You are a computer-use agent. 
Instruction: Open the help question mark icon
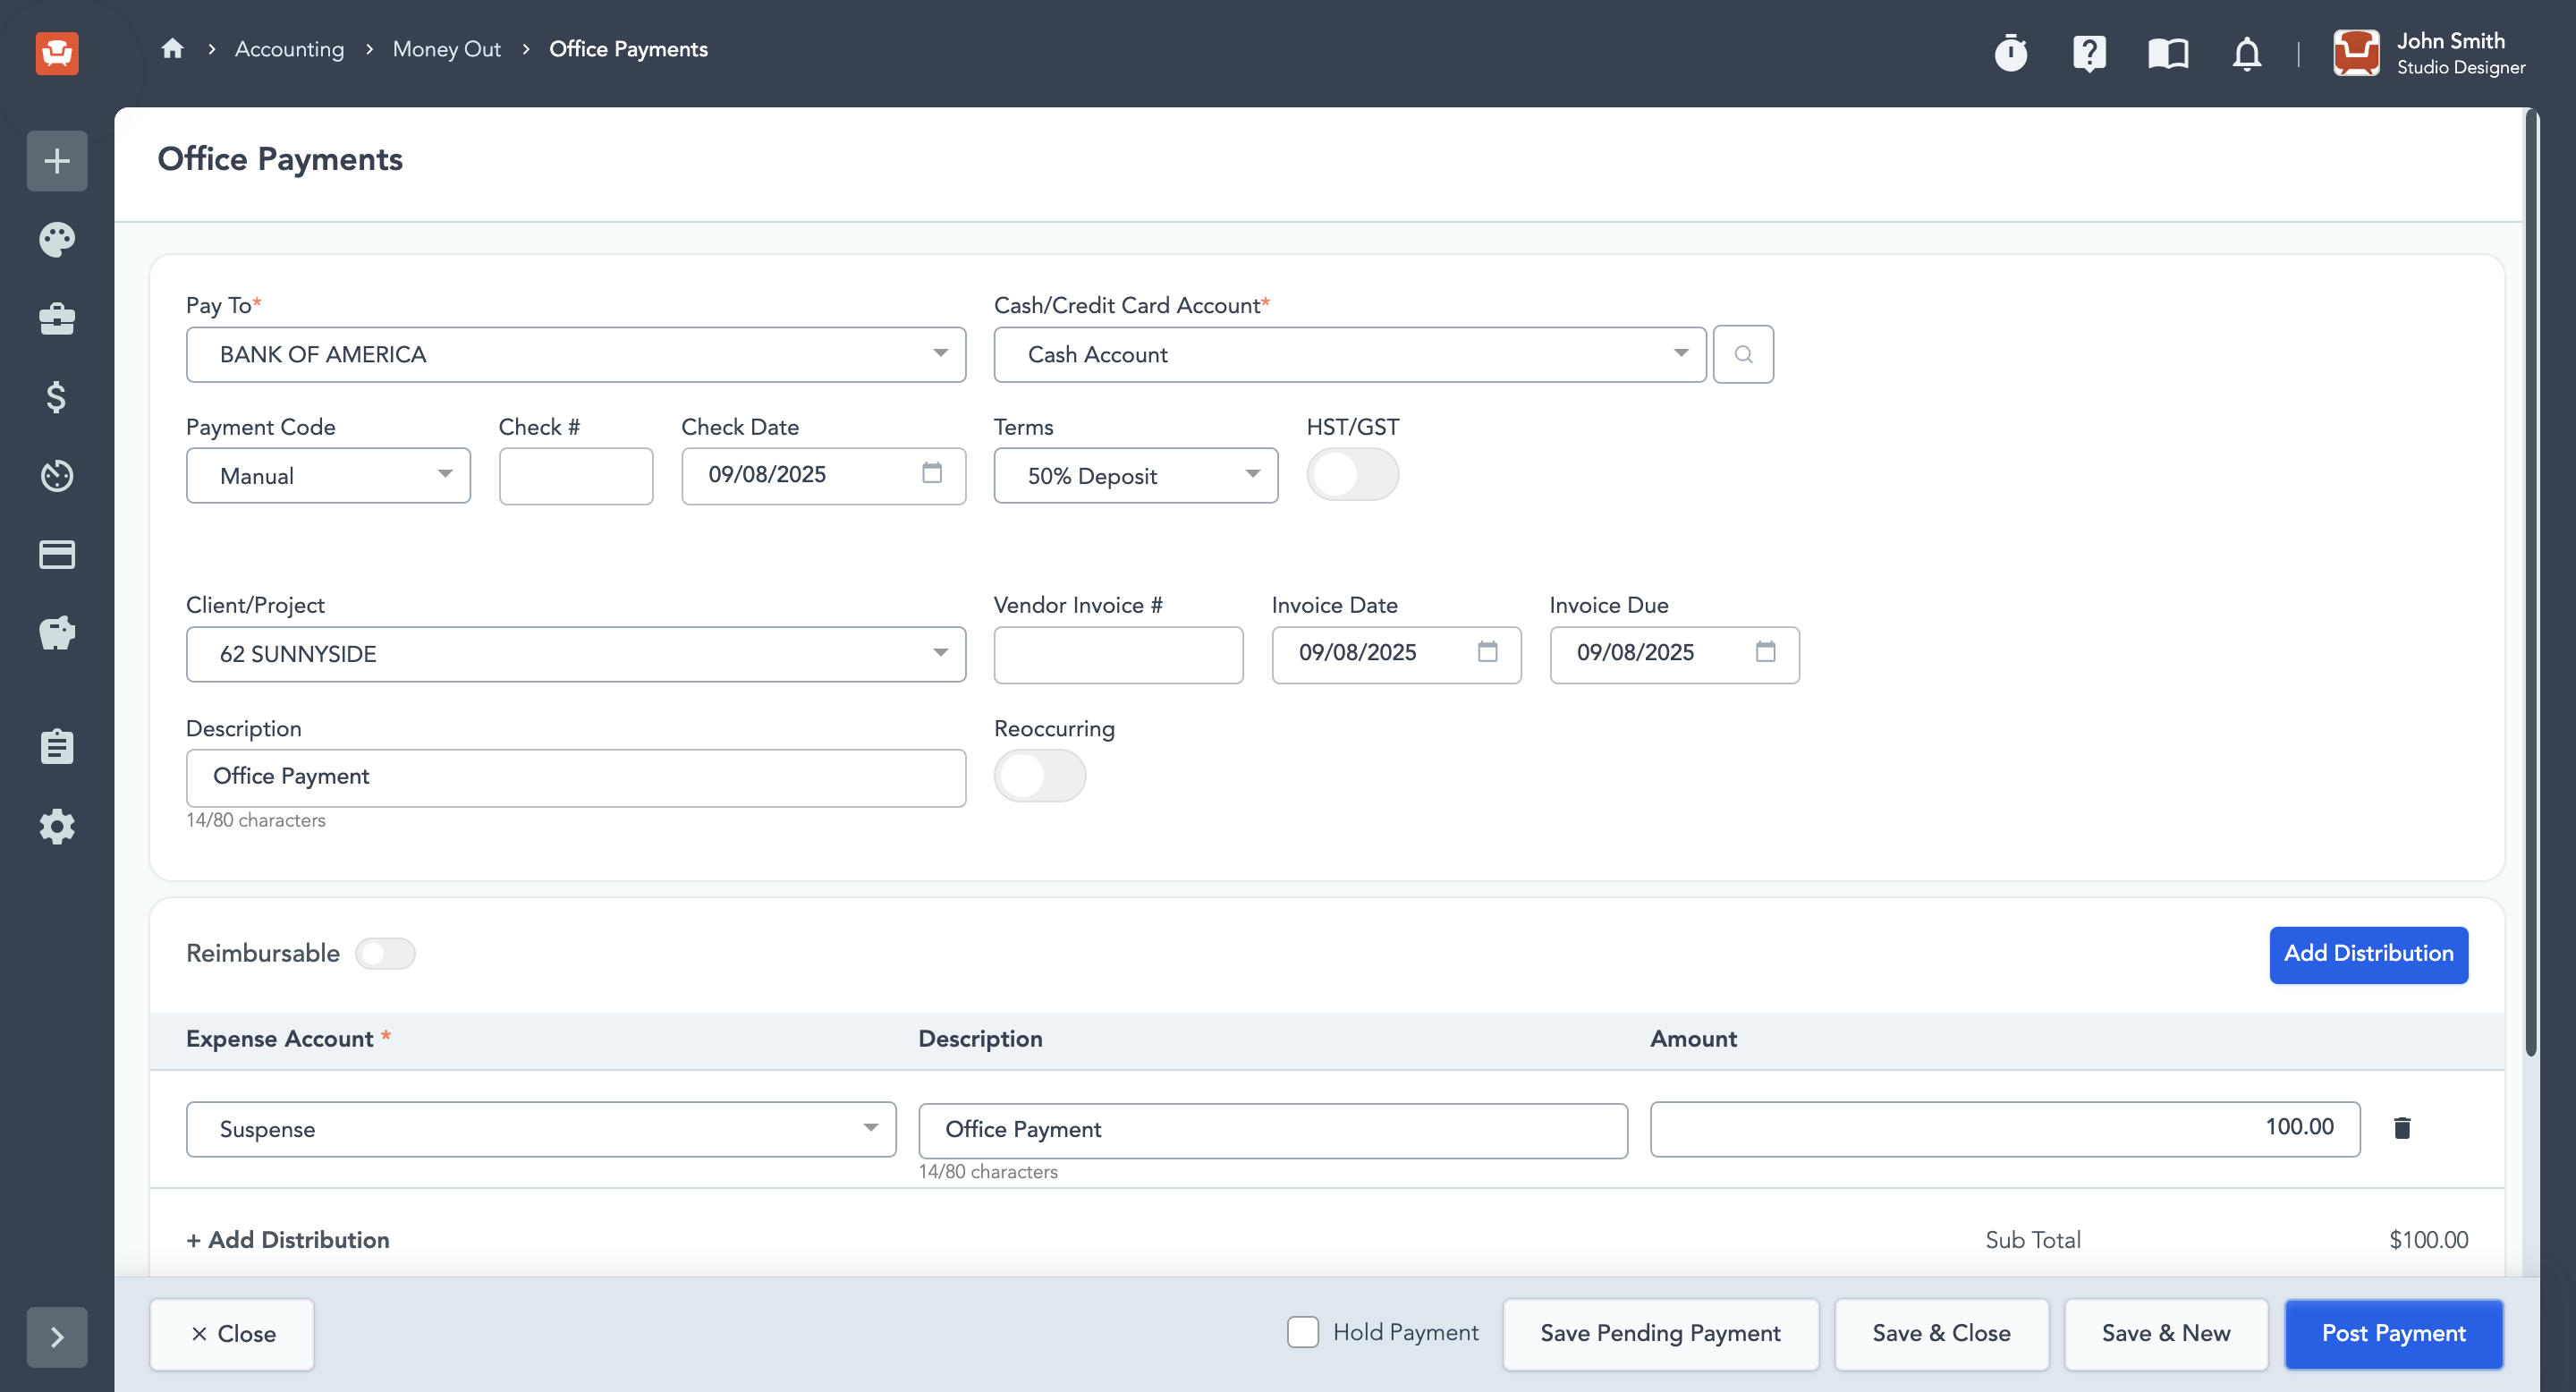pos(2089,52)
